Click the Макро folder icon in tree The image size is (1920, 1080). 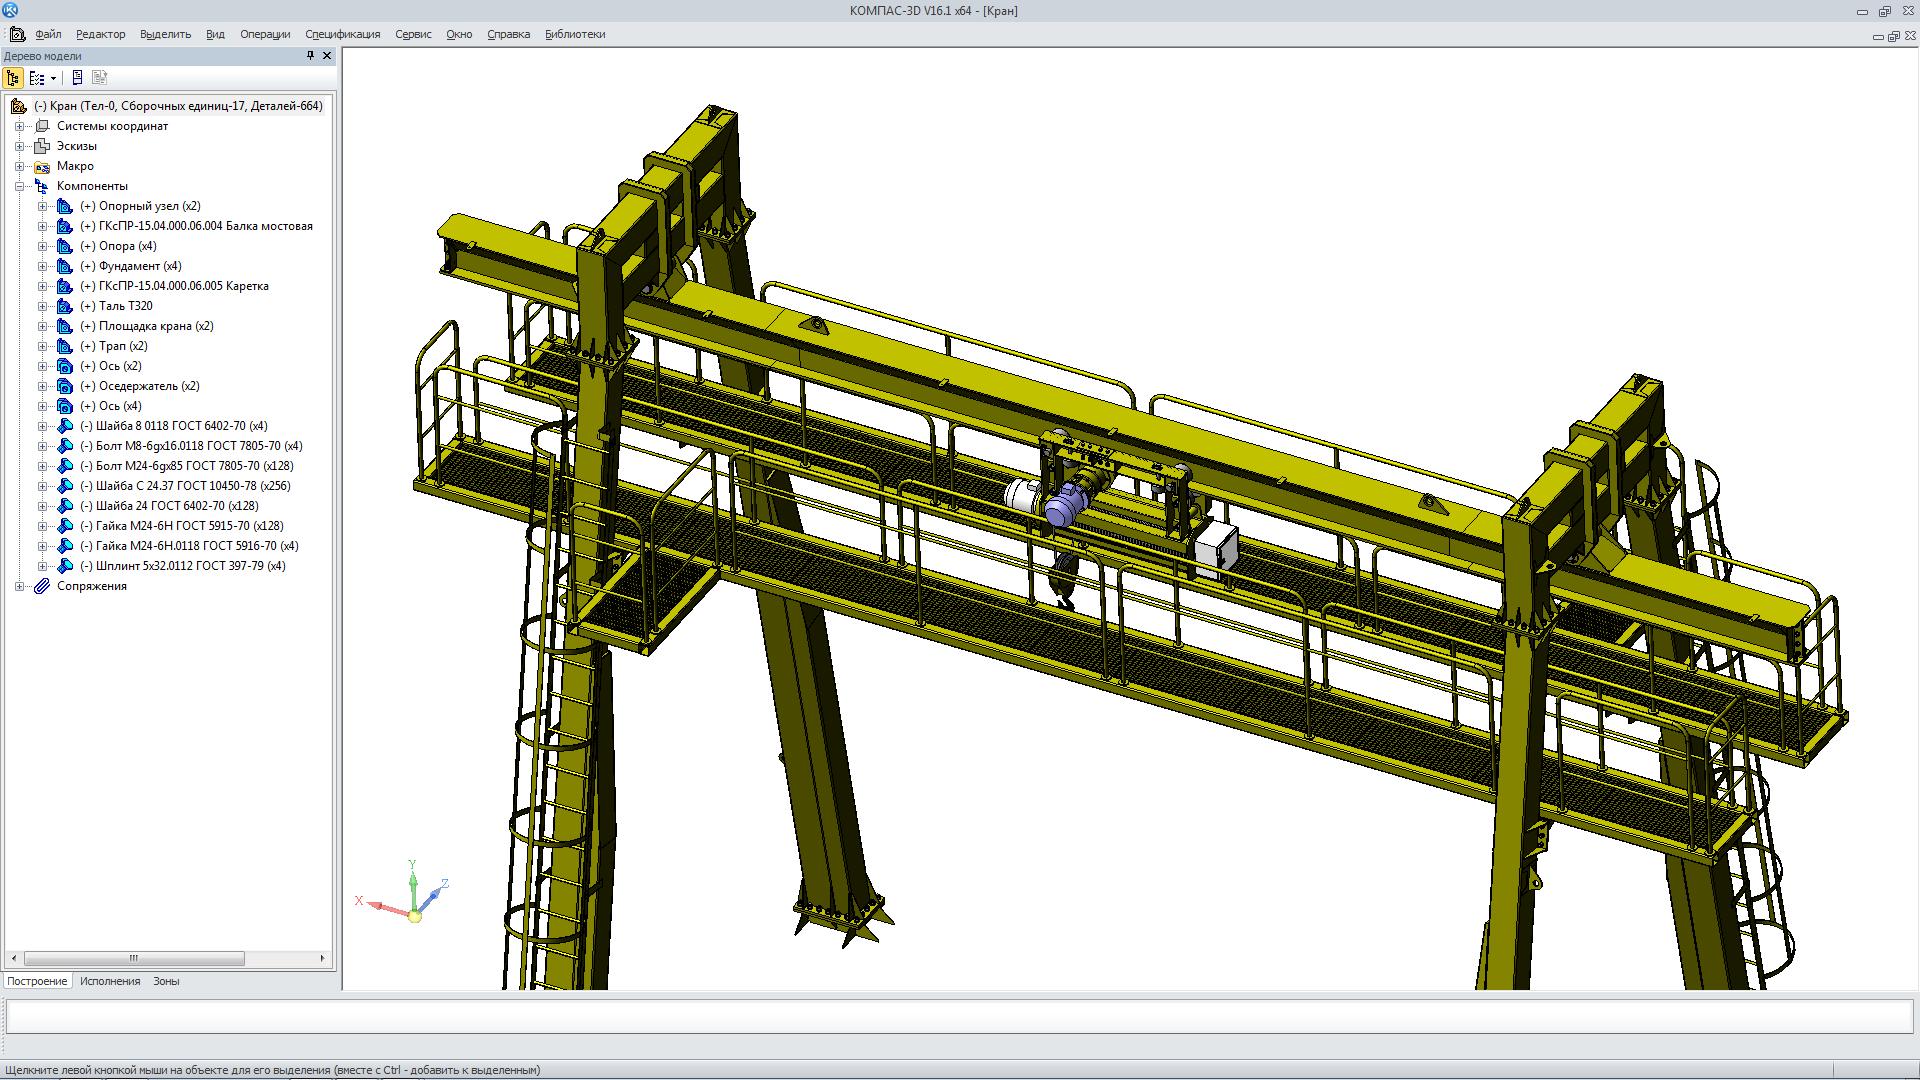42,166
